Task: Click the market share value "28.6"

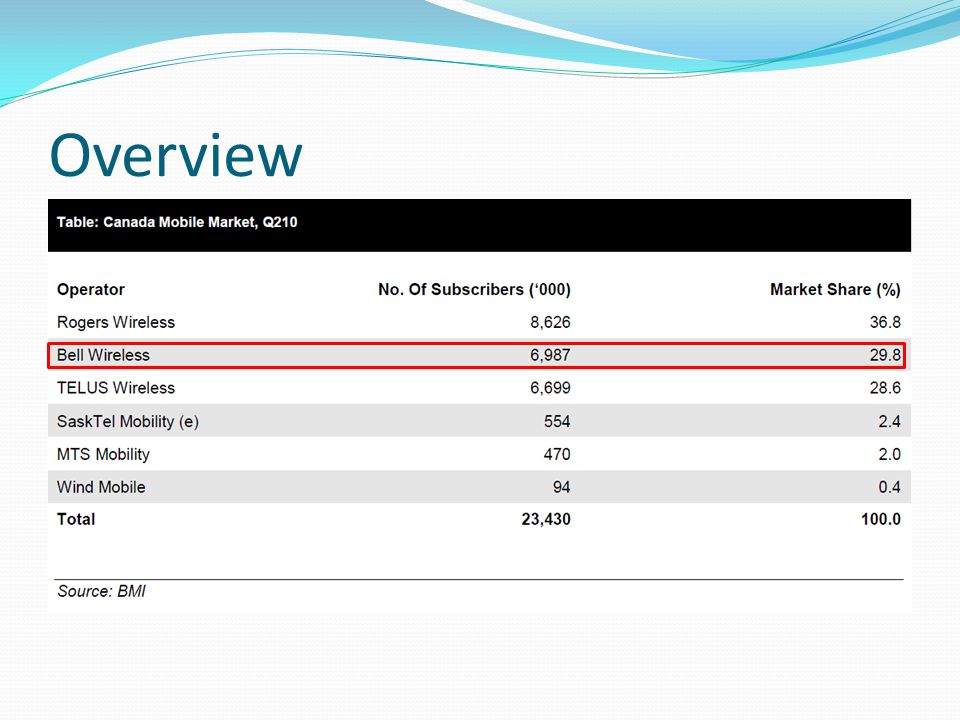Action: click(885, 388)
